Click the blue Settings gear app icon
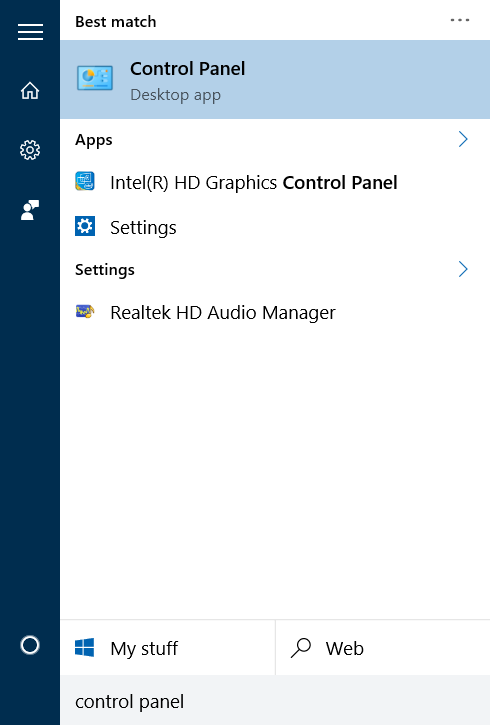 pos(85,226)
